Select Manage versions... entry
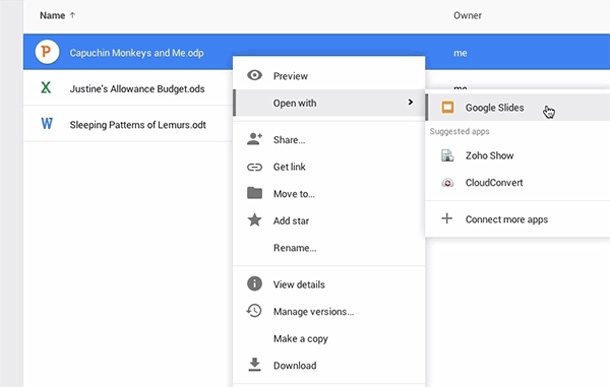Image resolution: width=610 pixels, height=387 pixels. tap(329, 312)
